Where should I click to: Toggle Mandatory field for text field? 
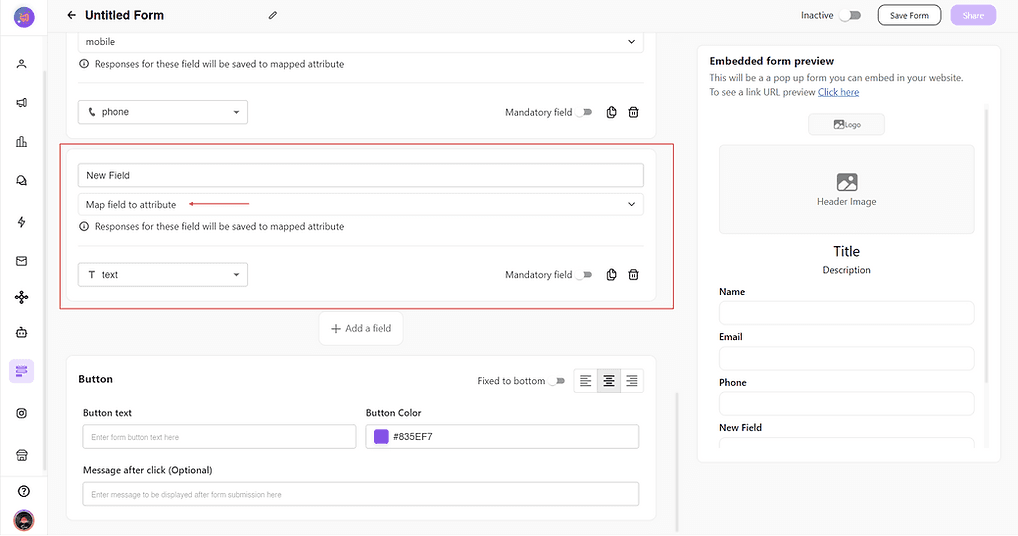584,274
